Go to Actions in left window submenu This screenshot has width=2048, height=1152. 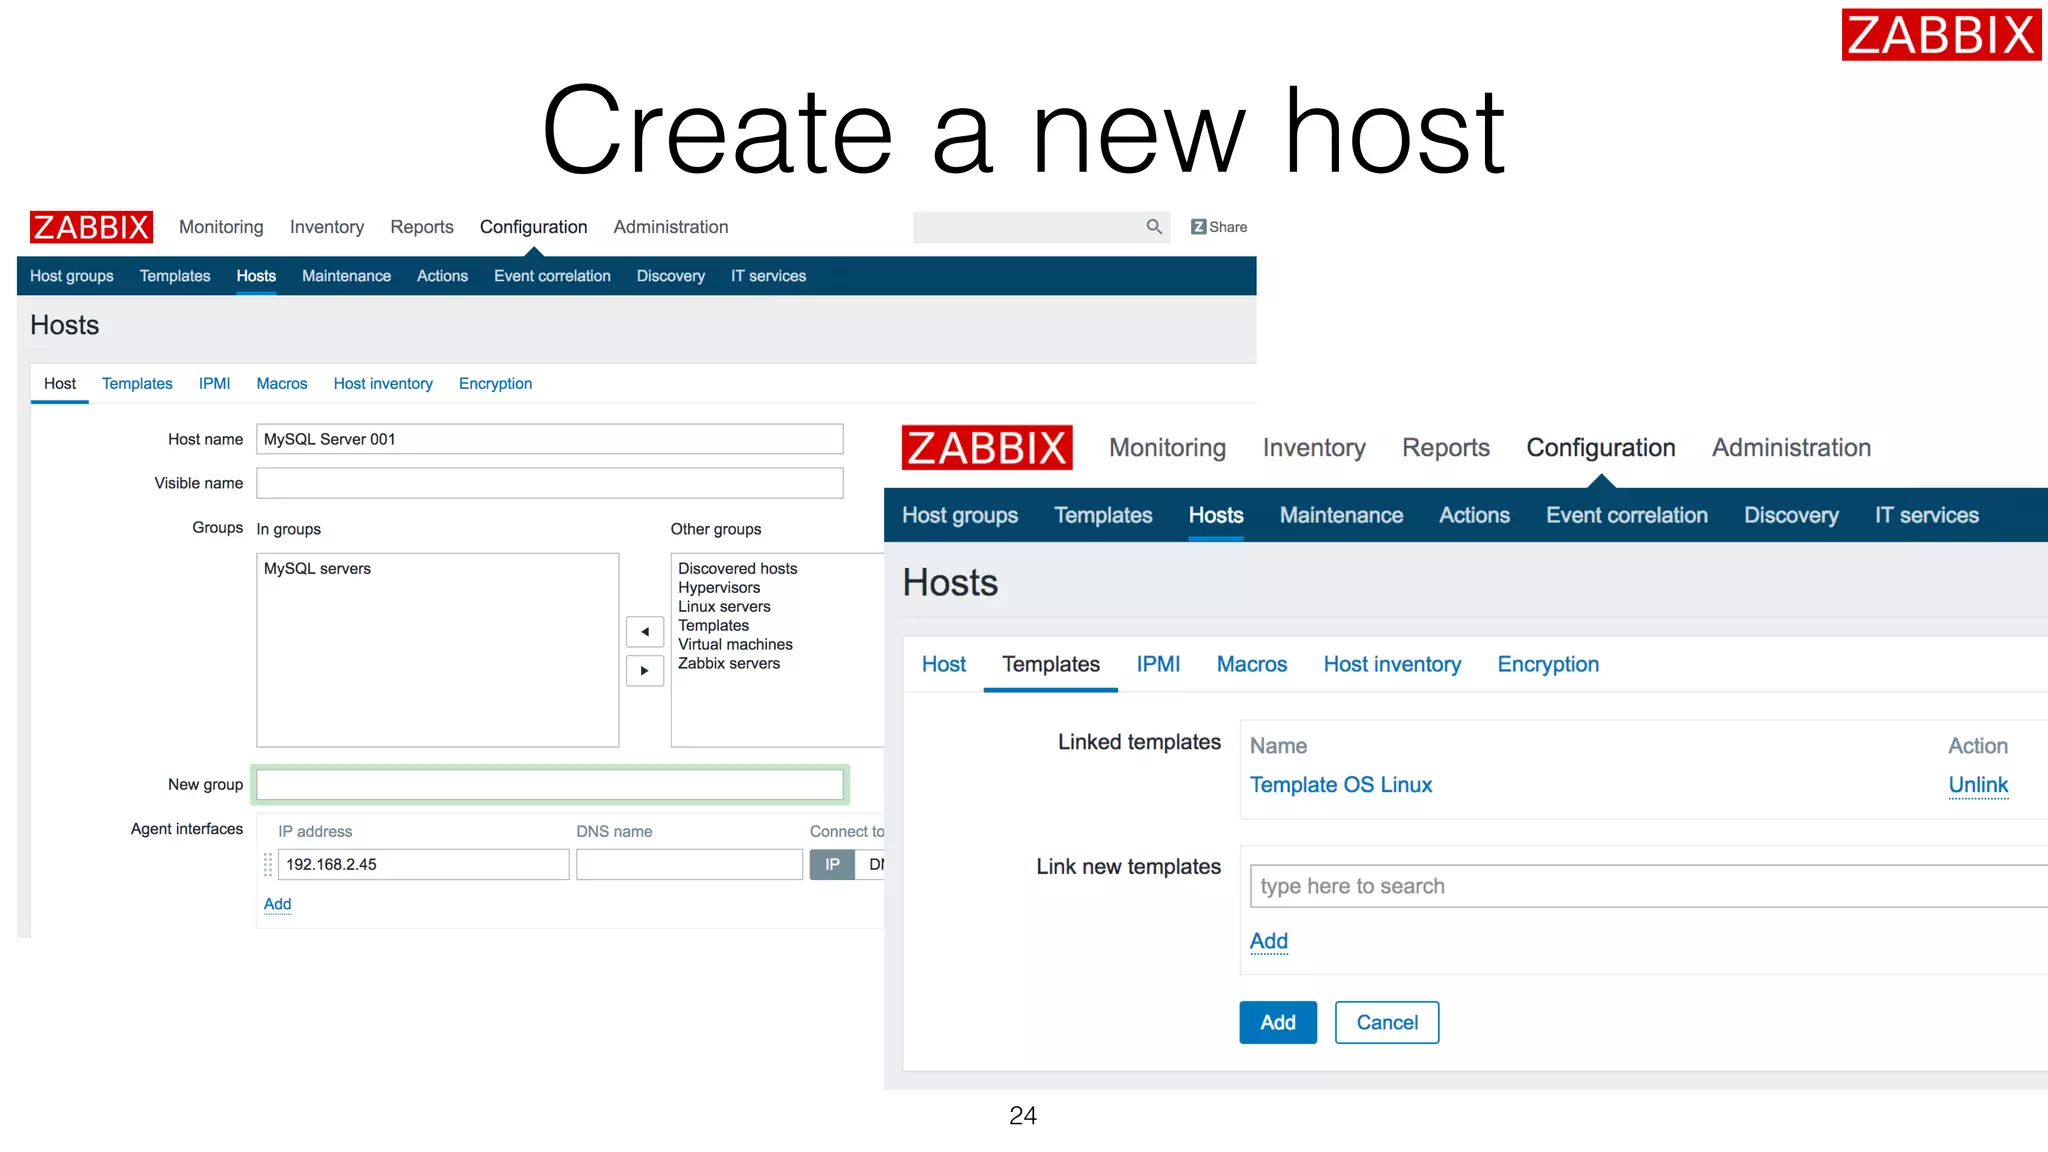[x=442, y=276]
